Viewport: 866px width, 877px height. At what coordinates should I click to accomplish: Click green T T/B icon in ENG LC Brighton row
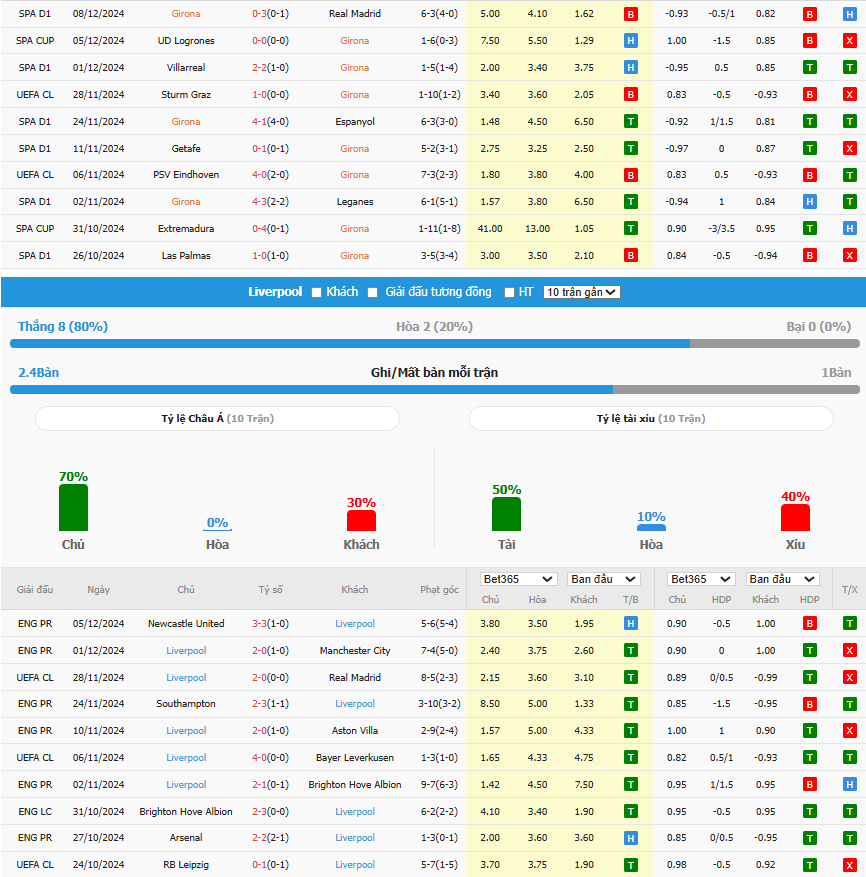pos(630,812)
